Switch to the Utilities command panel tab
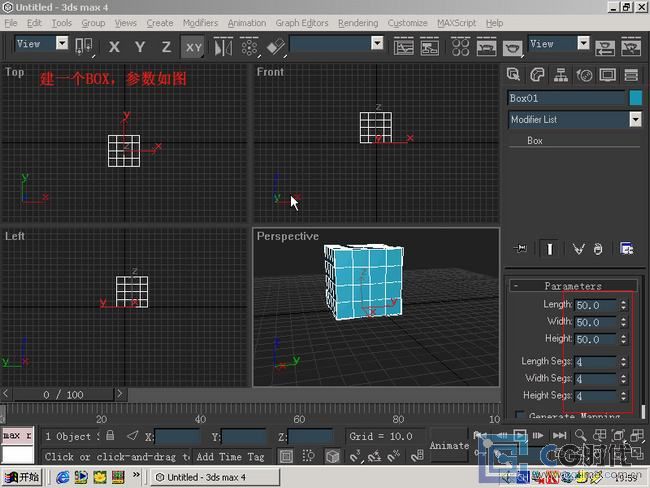This screenshot has height=488, width=650. click(x=631, y=75)
